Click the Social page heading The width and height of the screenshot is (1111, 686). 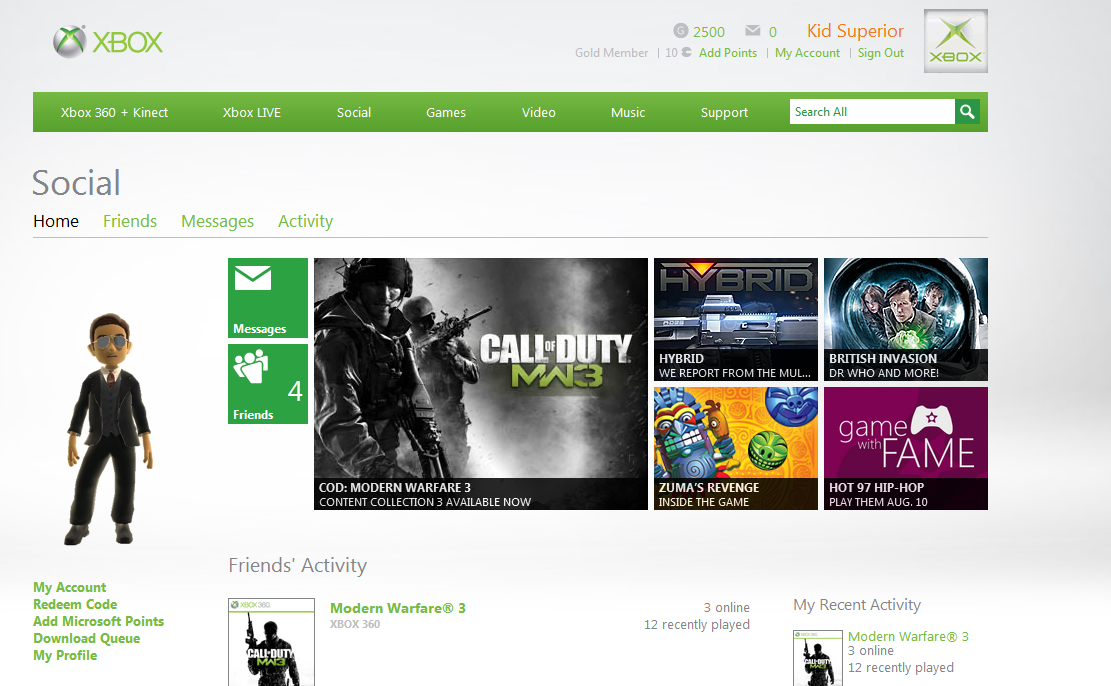77,183
